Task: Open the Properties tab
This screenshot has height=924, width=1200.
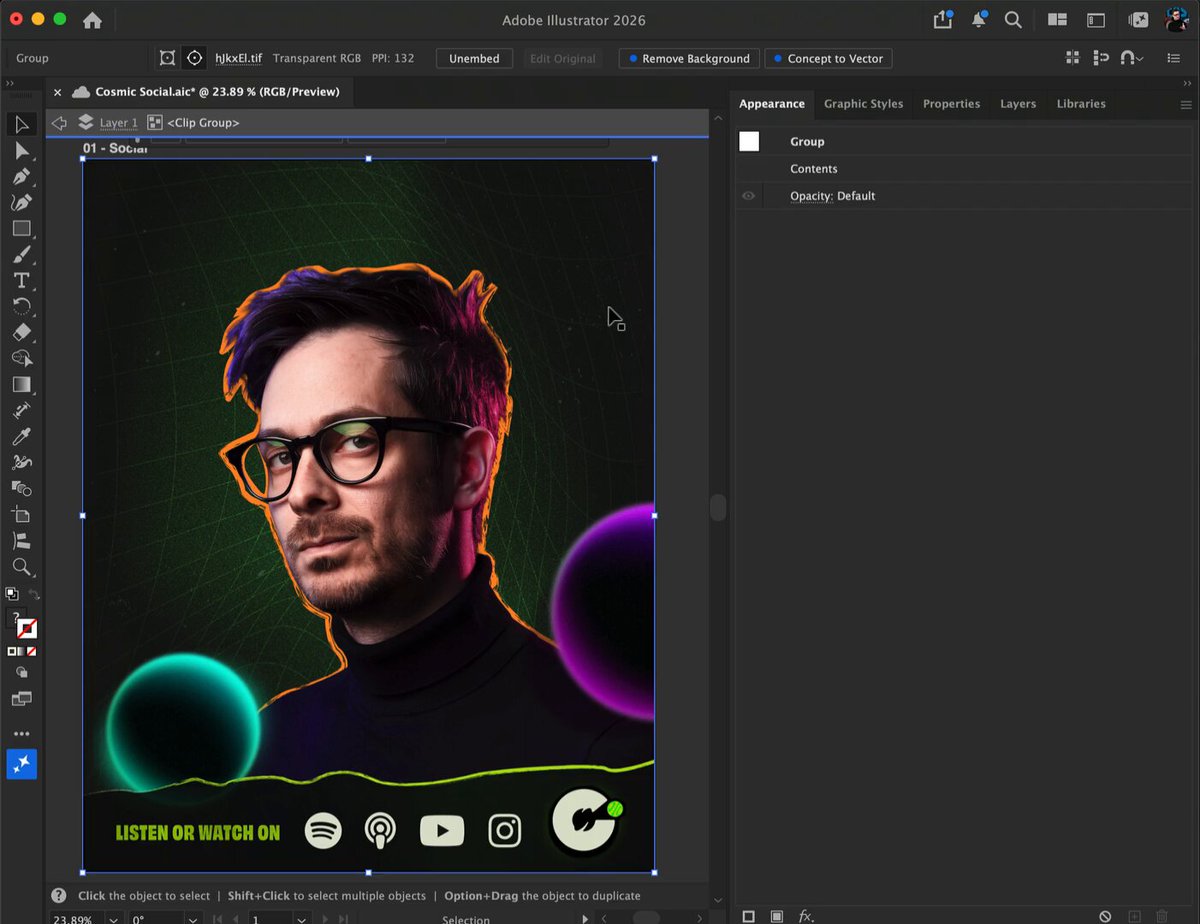Action: tap(951, 104)
